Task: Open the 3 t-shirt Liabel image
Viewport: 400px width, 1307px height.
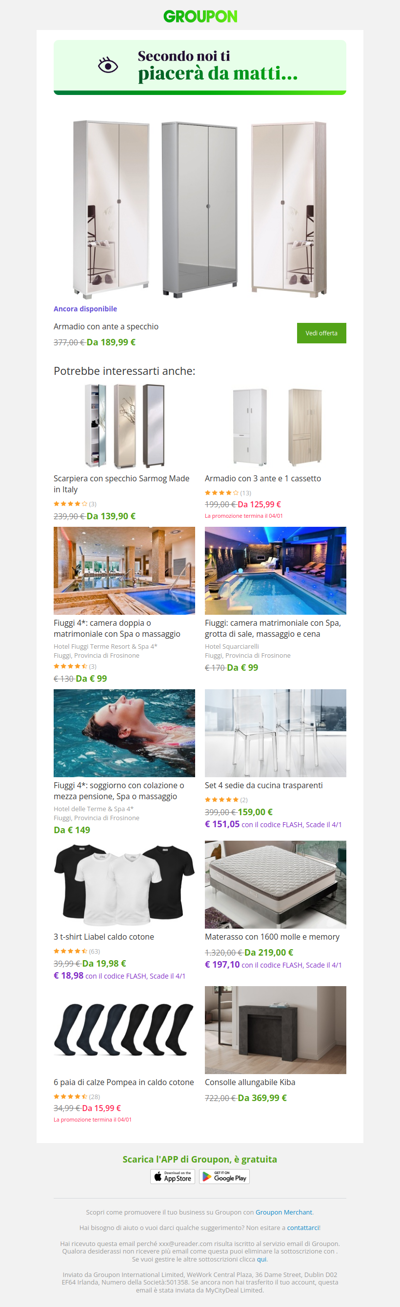Action: click(124, 884)
